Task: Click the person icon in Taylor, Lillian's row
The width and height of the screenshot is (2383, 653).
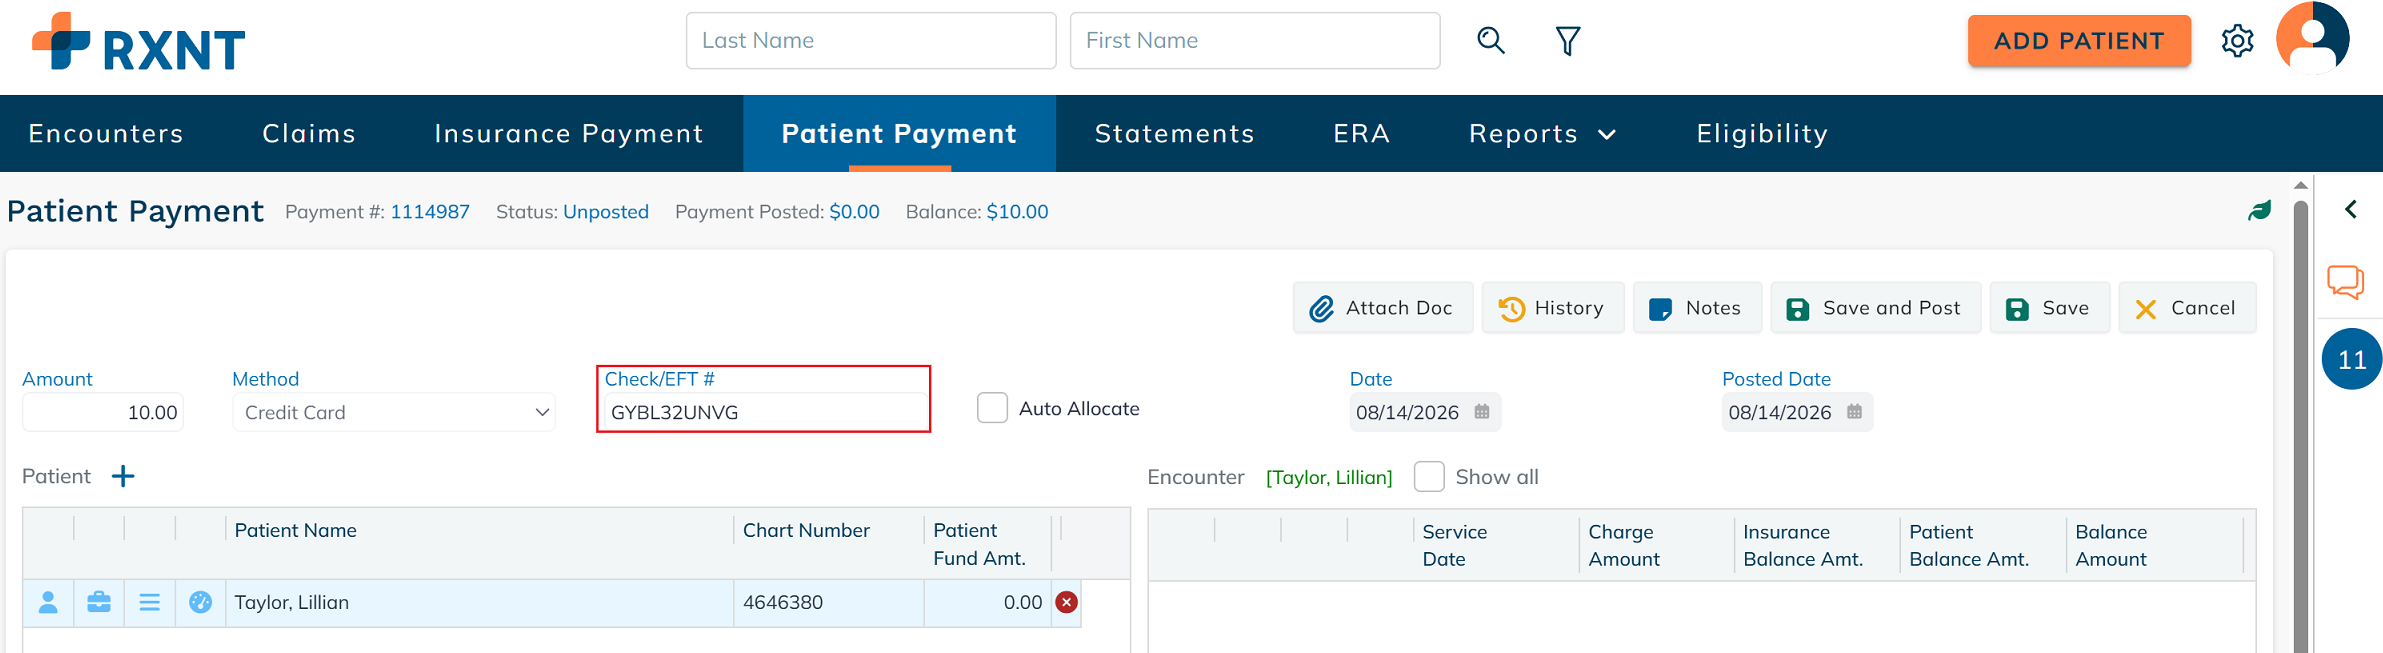Action: 48,602
